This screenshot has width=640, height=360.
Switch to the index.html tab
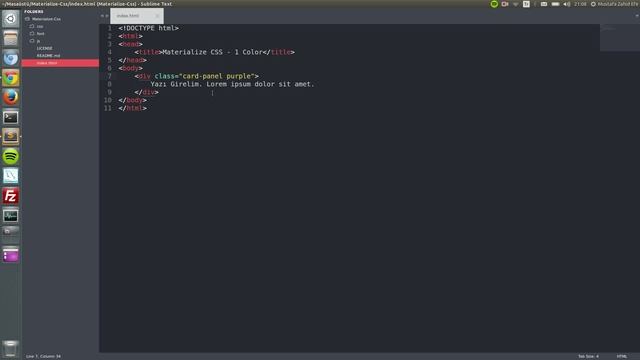point(137,16)
